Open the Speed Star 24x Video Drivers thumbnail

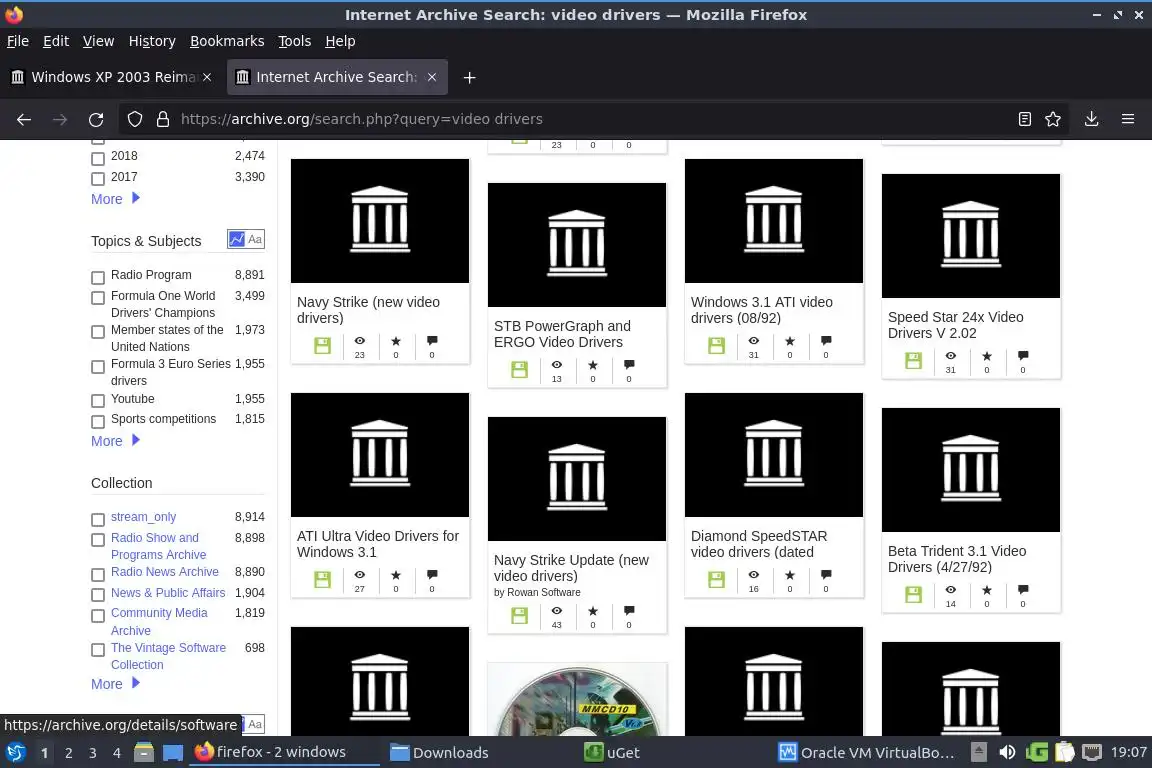pos(971,236)
